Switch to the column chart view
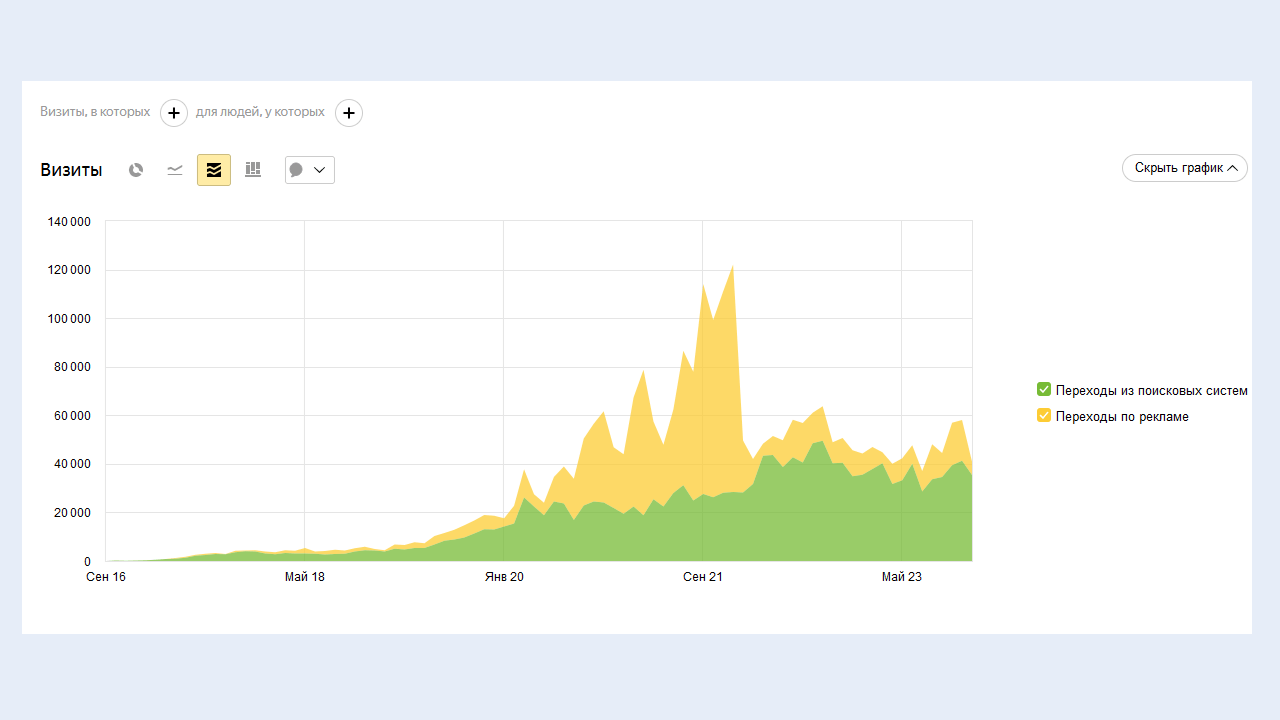Screen dimensions: 1280x720 click(x=253, y=170)
